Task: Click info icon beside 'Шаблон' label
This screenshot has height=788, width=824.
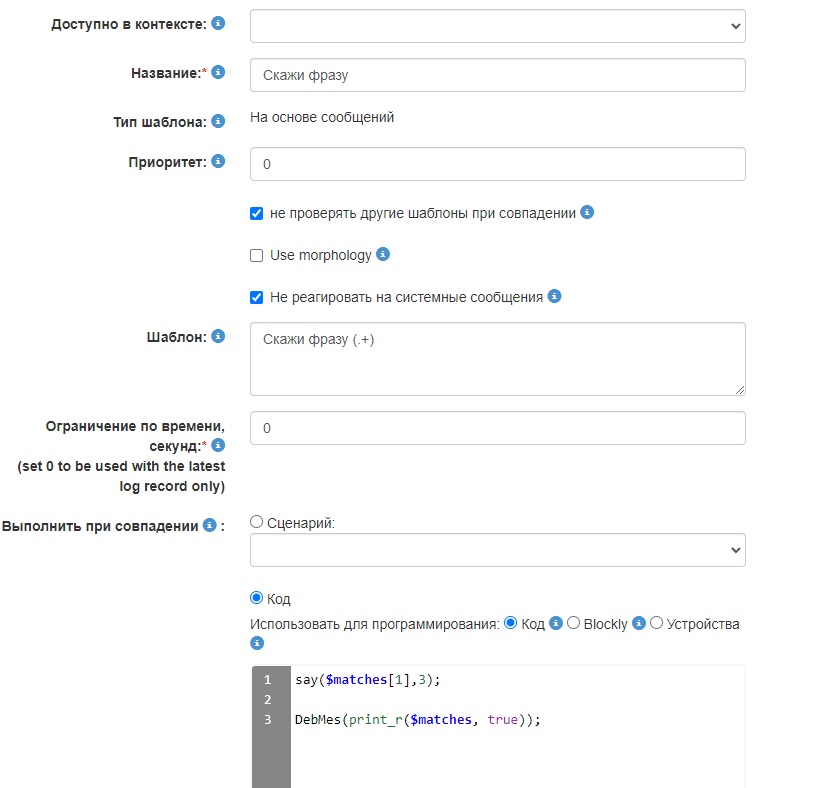Action: click(218, 336)
